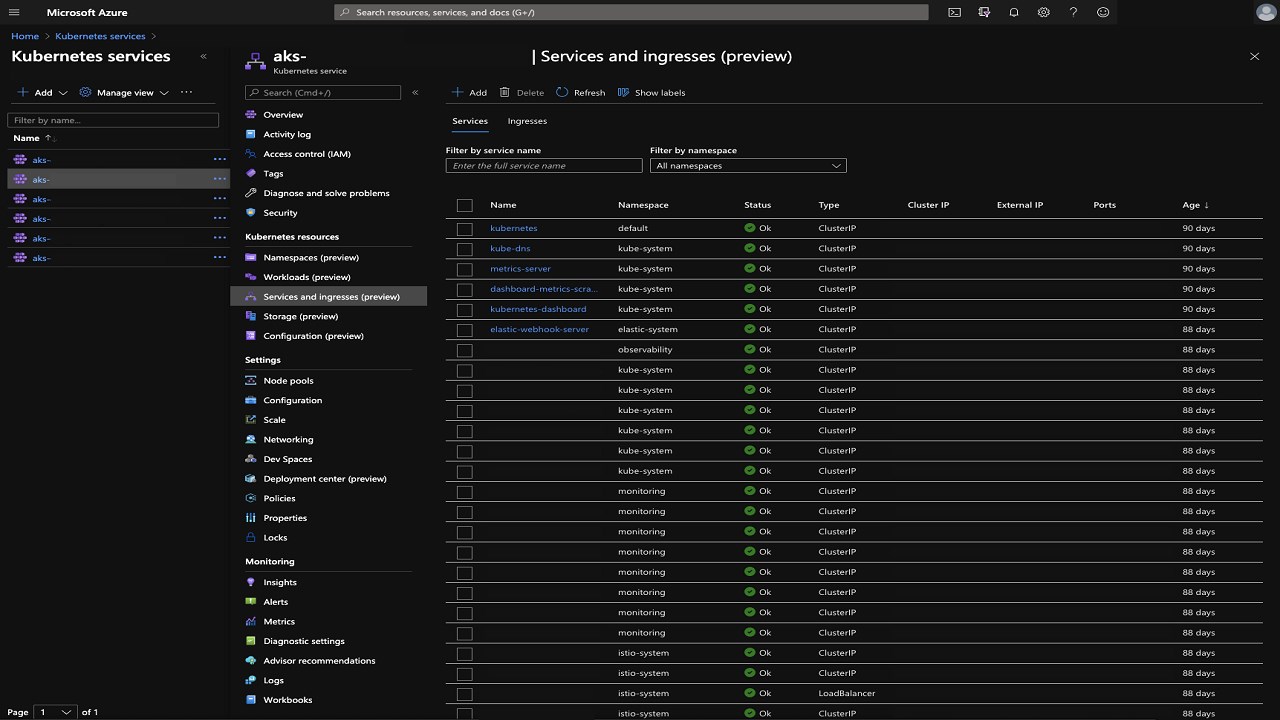
Task: Open Namespaces (preview)
Action: [x=311, y=257]
